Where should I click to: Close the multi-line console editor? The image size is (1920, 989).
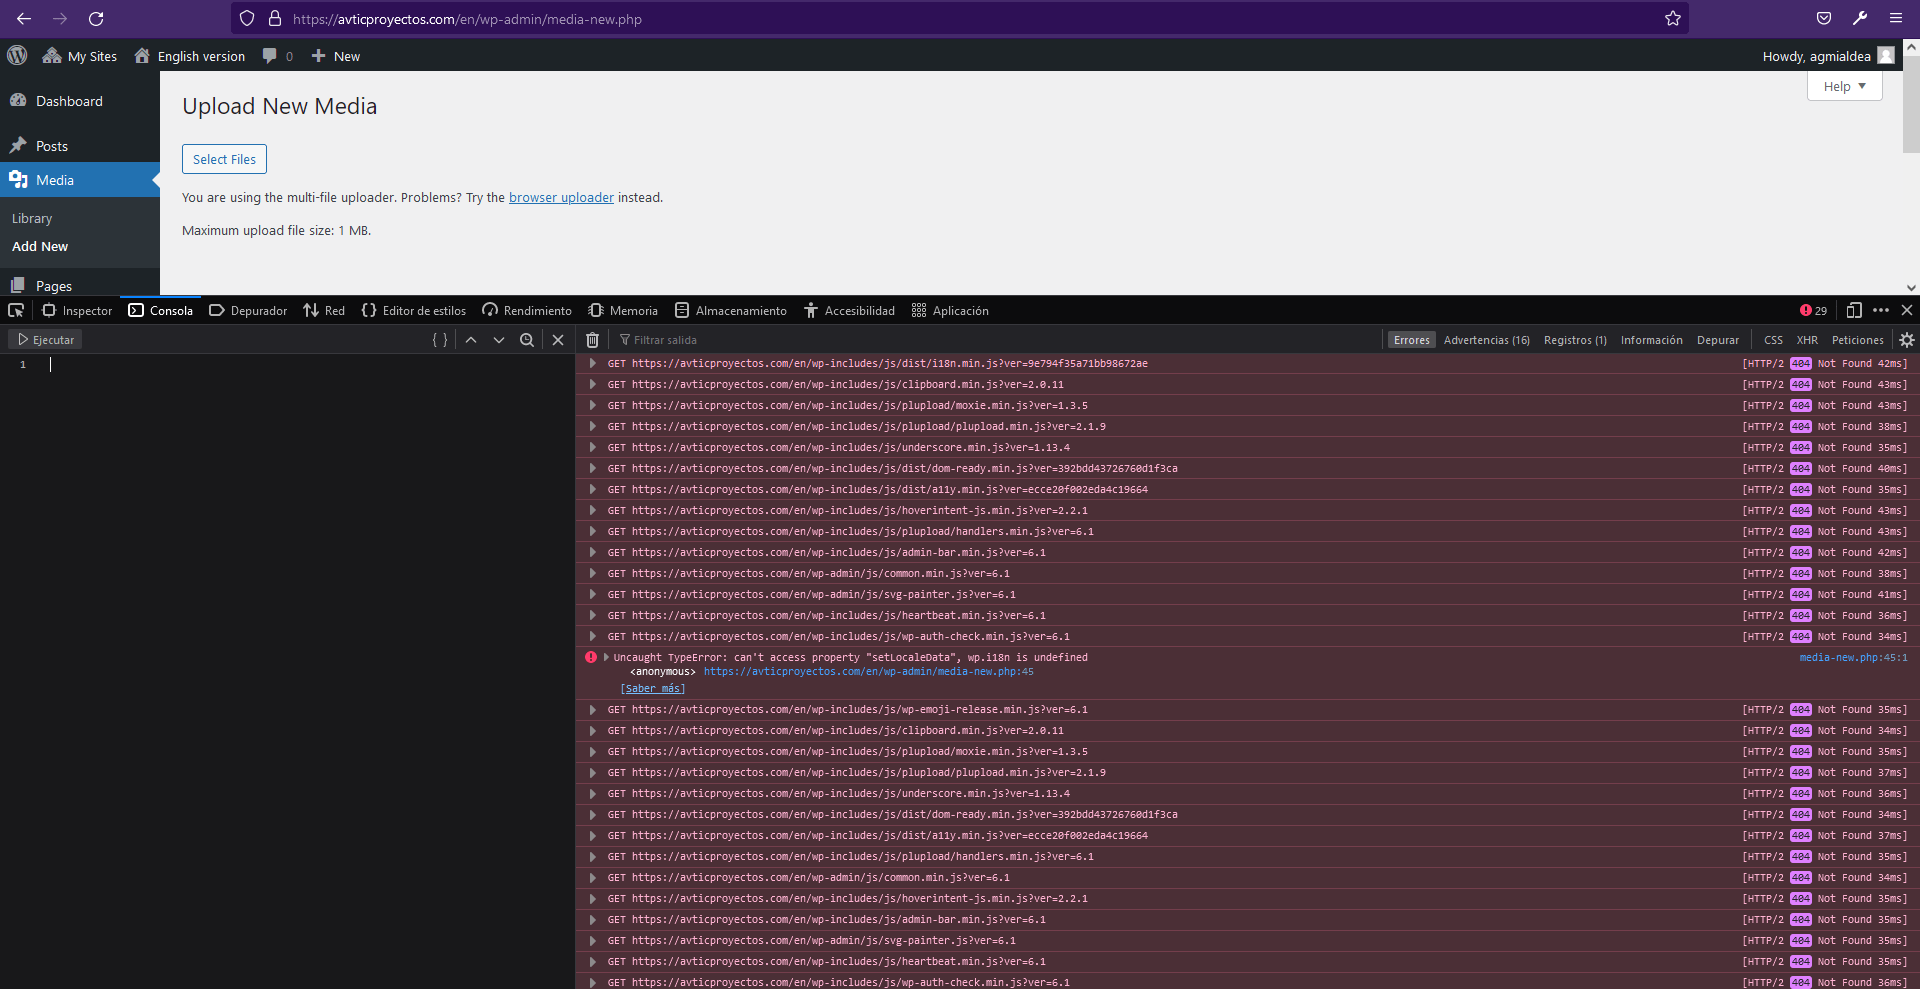(x=558, y=340)
